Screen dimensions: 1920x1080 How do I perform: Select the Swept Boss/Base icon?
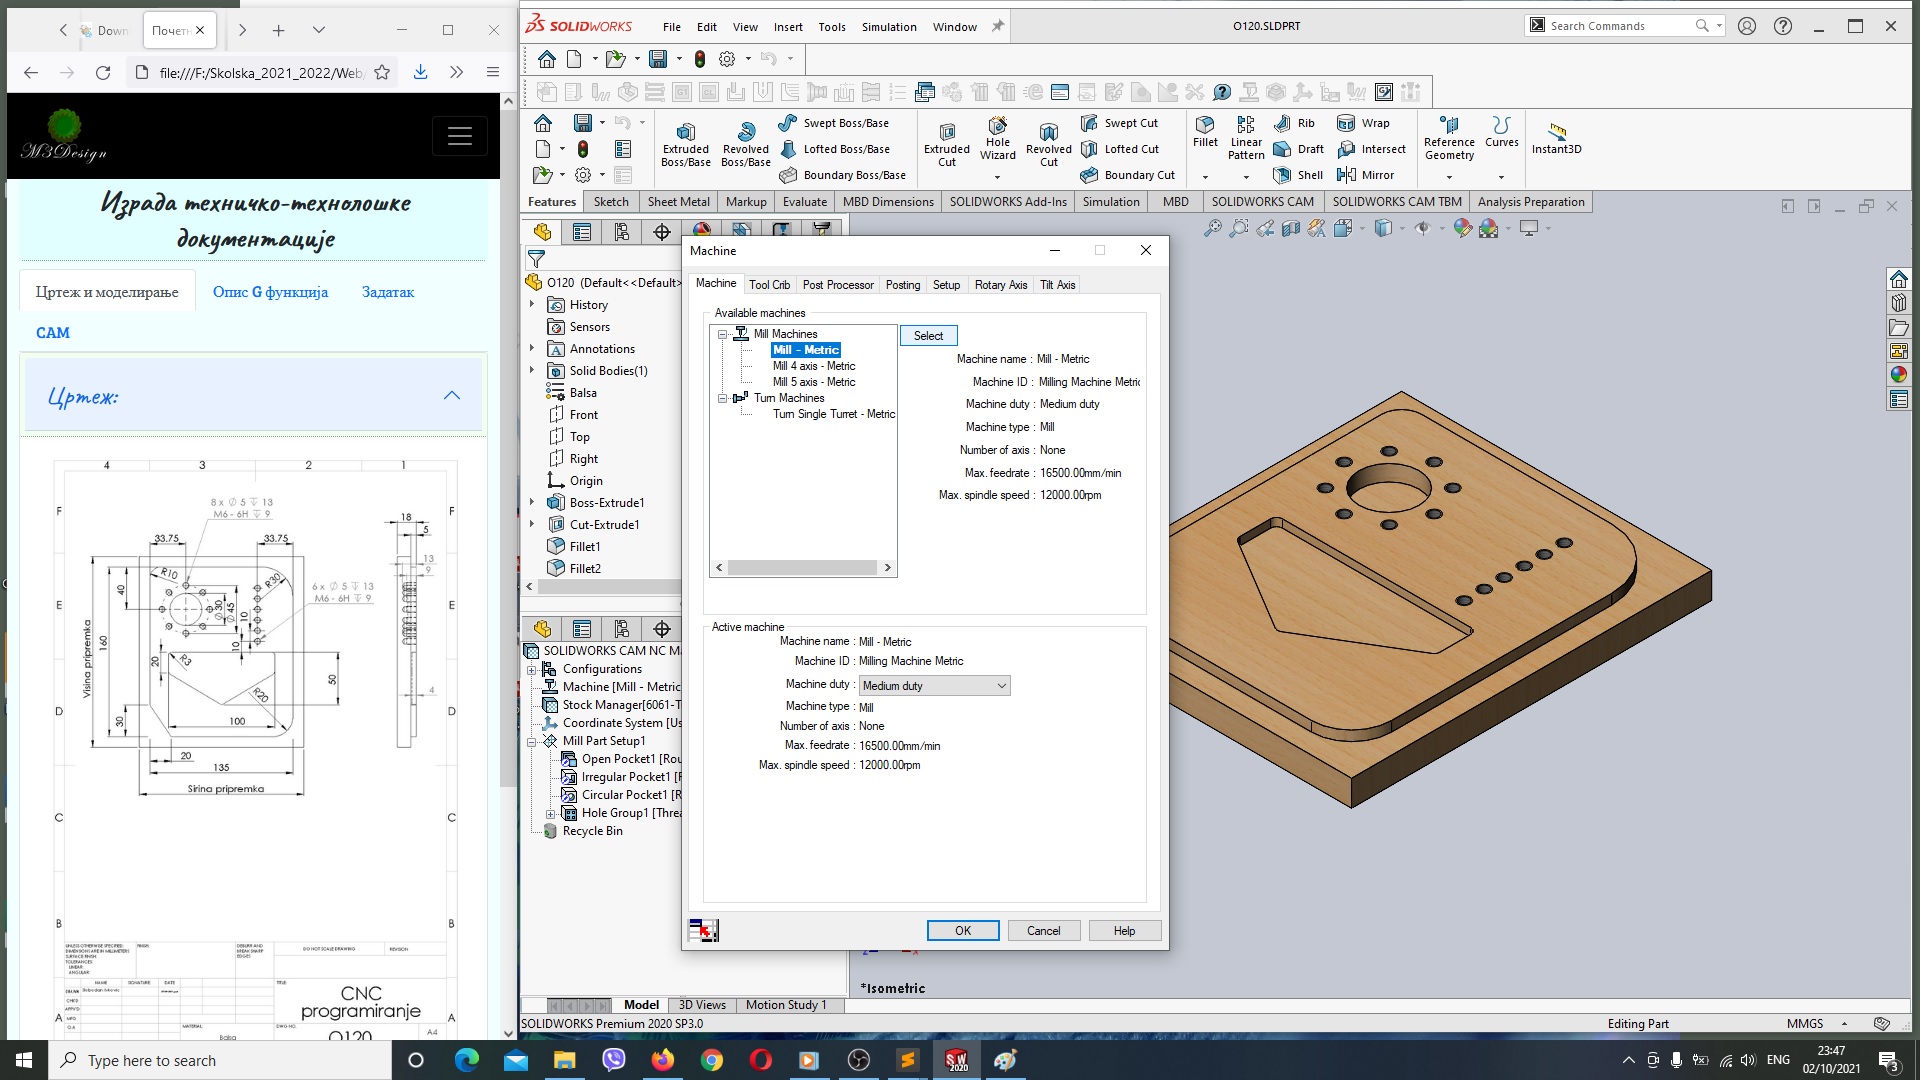pos(787,123)
